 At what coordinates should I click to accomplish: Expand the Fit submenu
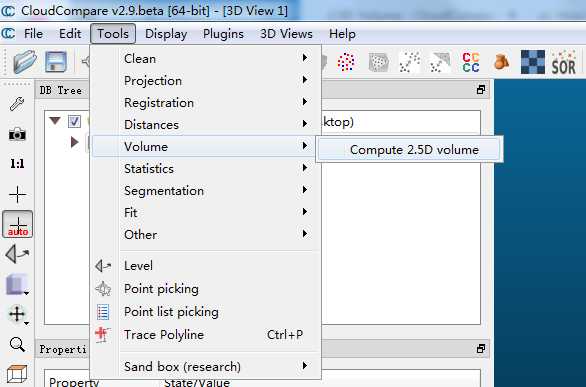click(206, 213)
